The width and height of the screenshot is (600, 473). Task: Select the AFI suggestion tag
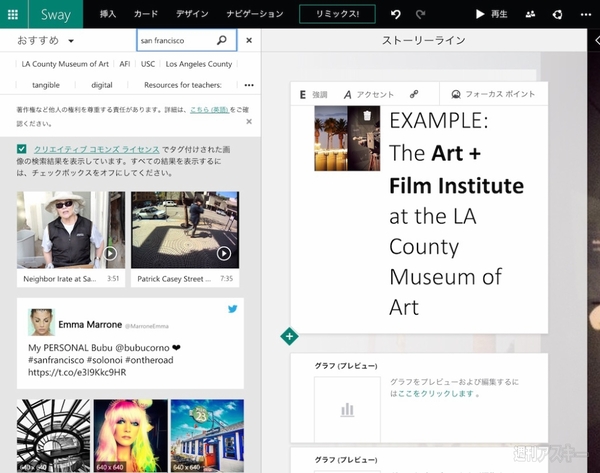[125, 64]
